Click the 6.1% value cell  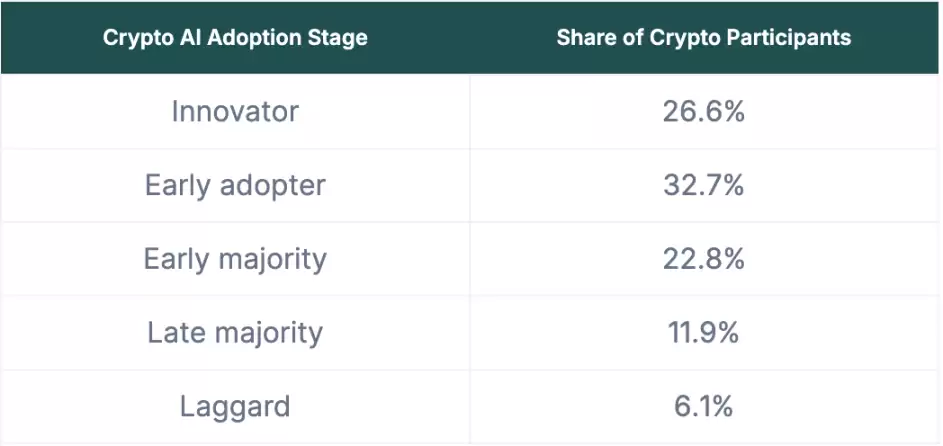pos(703,407)
